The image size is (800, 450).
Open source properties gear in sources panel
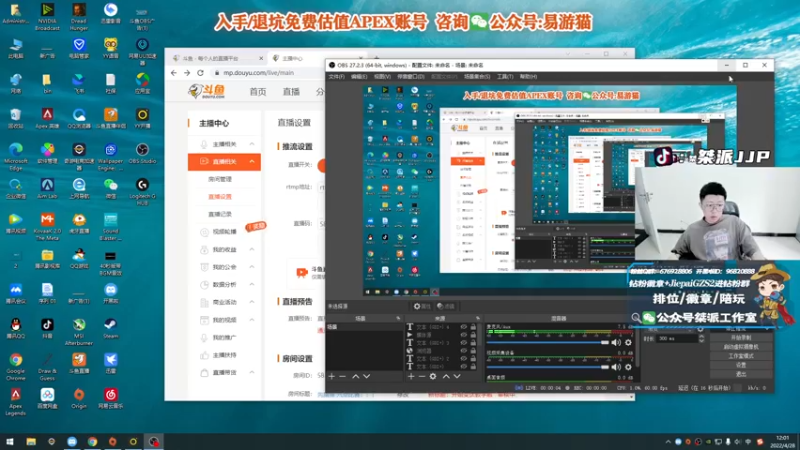433,377
